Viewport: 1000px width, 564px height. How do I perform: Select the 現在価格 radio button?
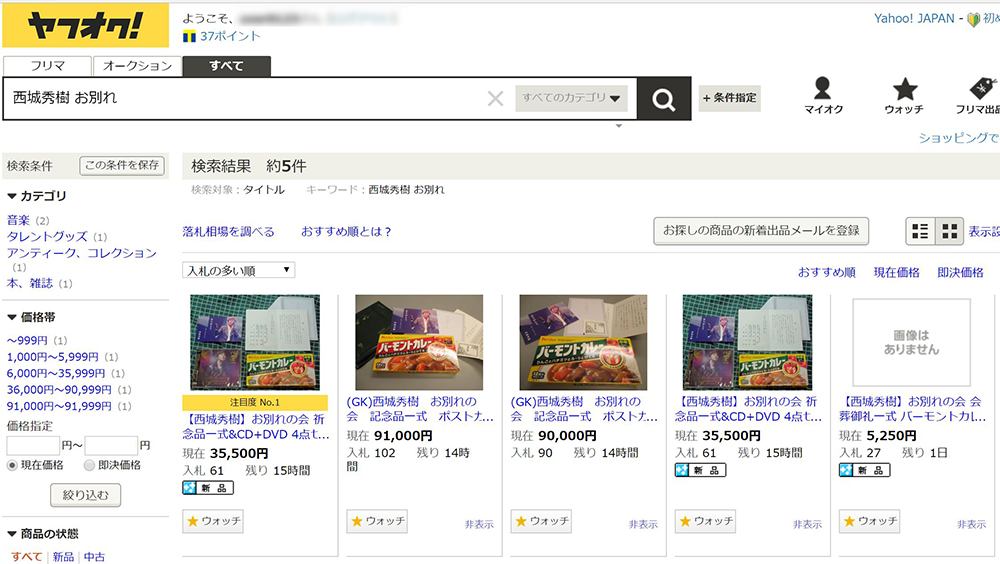tap(13, 465)
